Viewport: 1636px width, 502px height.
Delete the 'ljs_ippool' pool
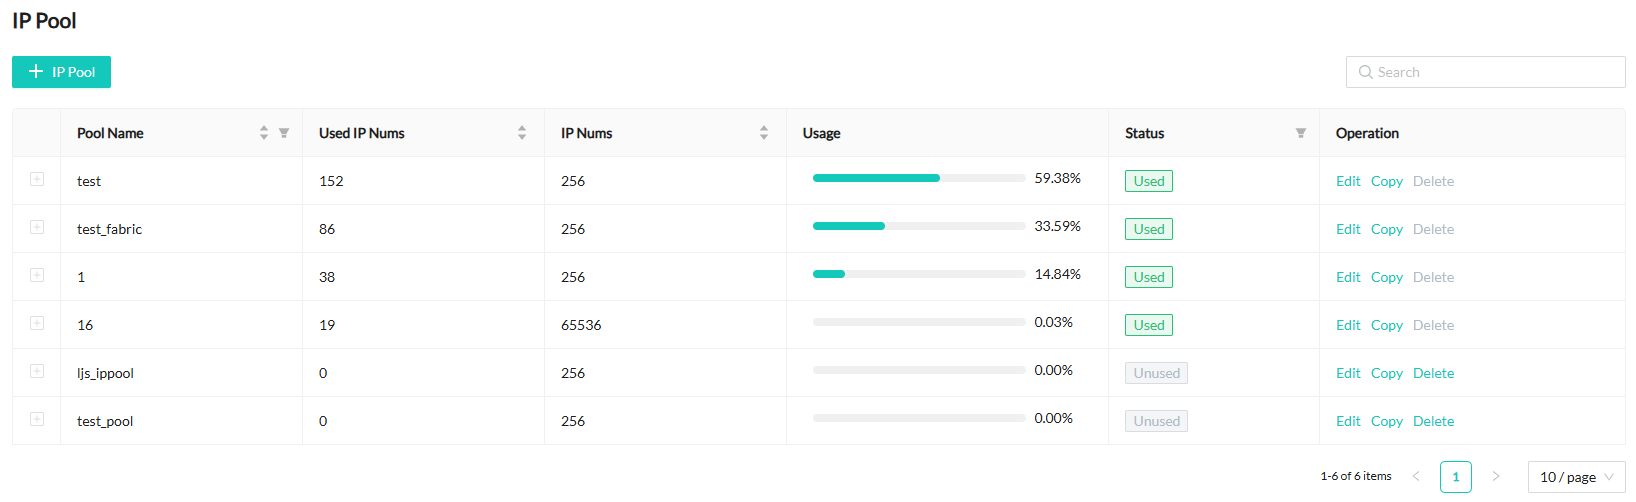click(1433, 373)
